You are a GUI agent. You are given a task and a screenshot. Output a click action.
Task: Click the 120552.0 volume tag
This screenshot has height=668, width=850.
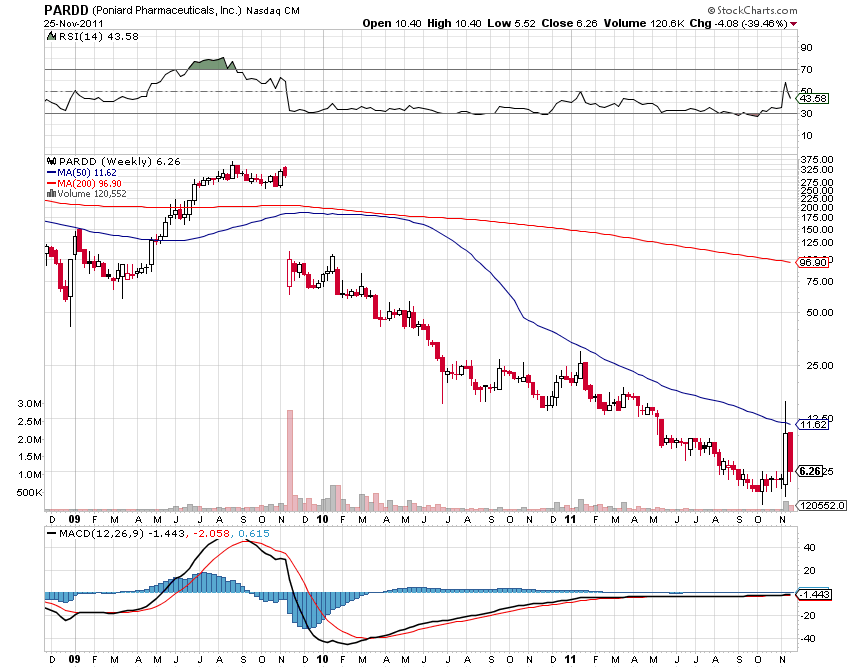823,505
